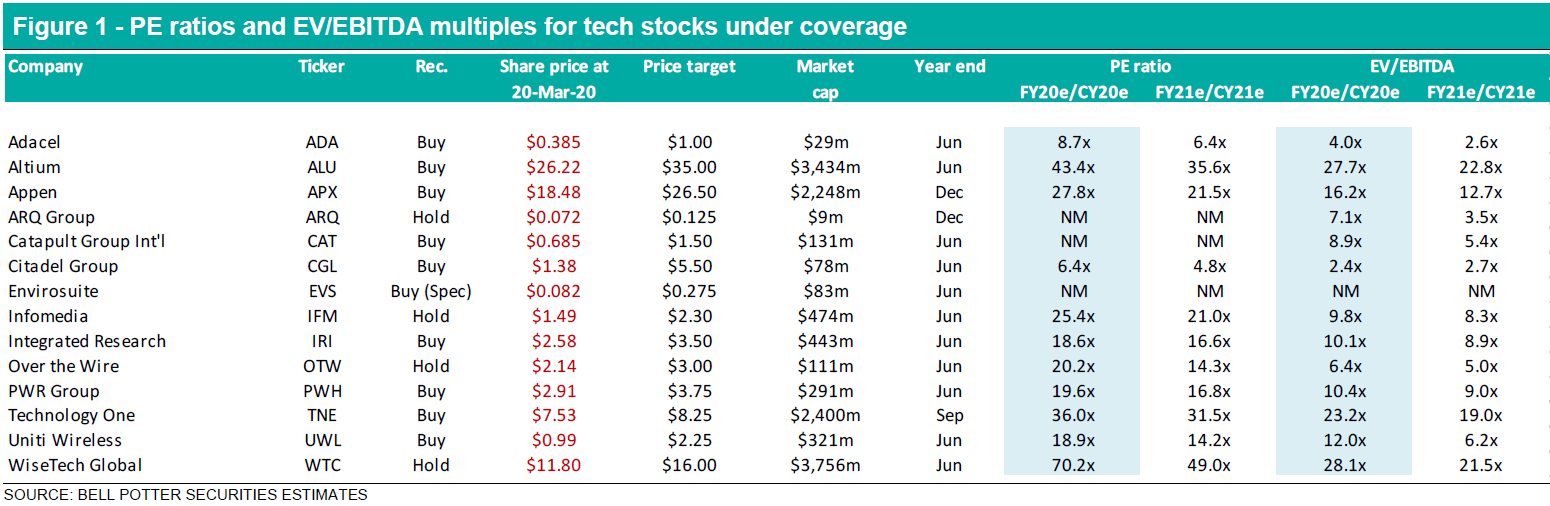Click Catapult Group Int'l price target $1.50

(x=689, y=242)
